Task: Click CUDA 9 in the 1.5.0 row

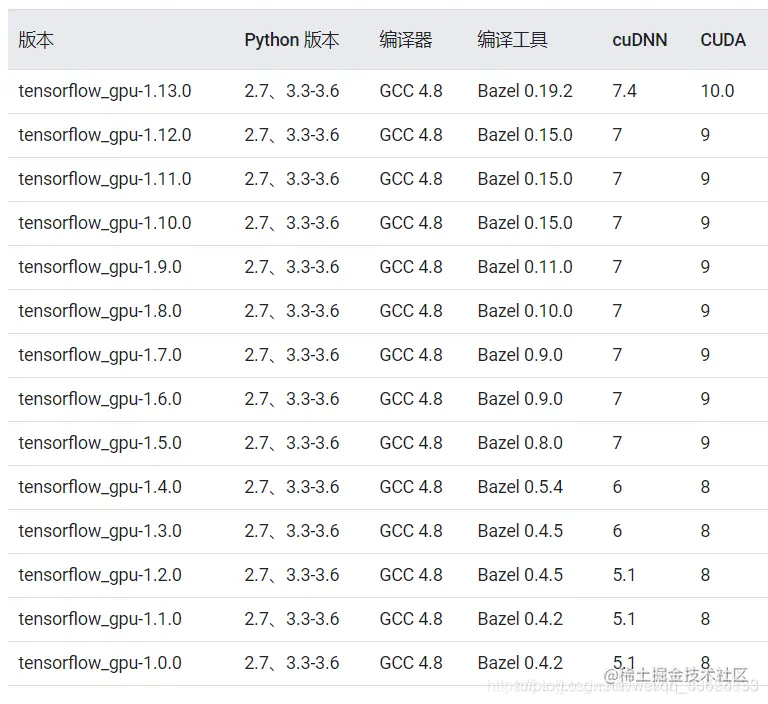Action: click(x=705, y=443)
